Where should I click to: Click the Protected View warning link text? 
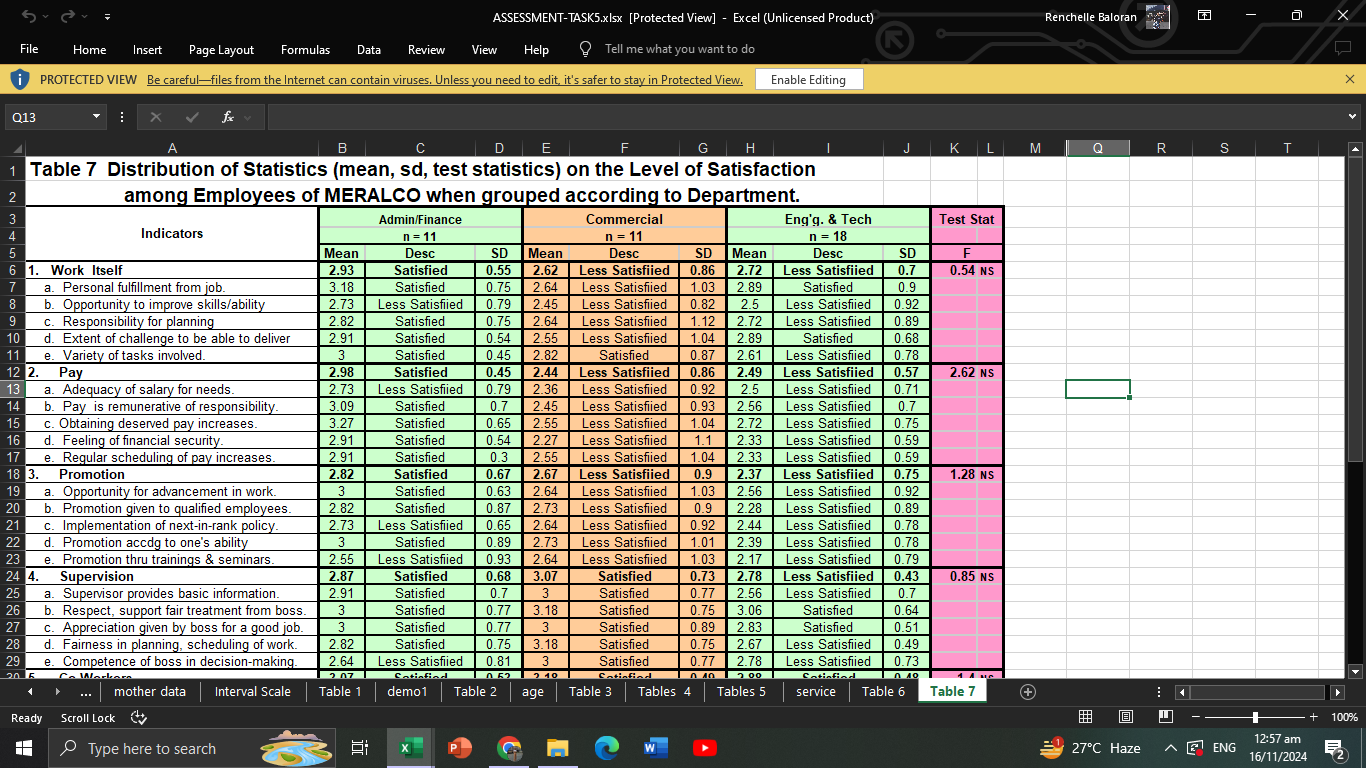click(445, 80)
